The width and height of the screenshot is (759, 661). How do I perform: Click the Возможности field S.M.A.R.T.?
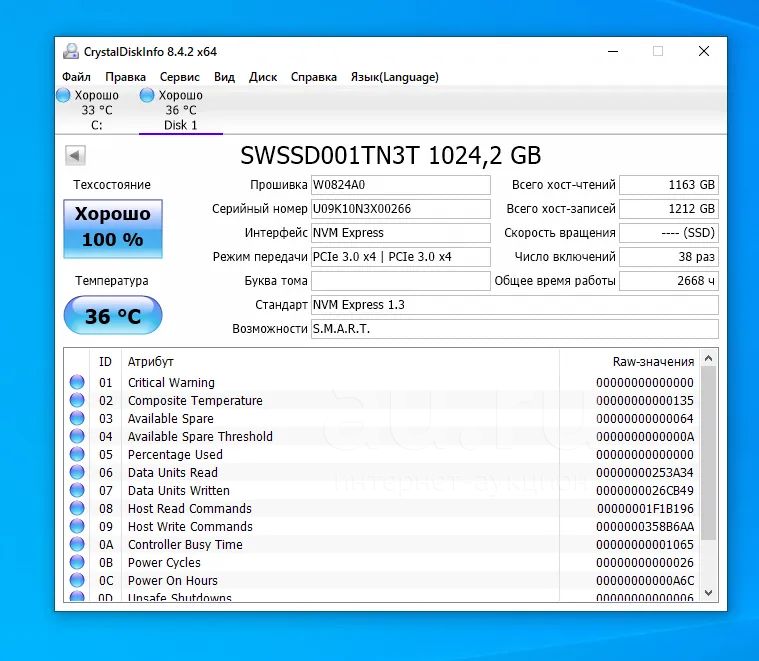click(515, 329)
